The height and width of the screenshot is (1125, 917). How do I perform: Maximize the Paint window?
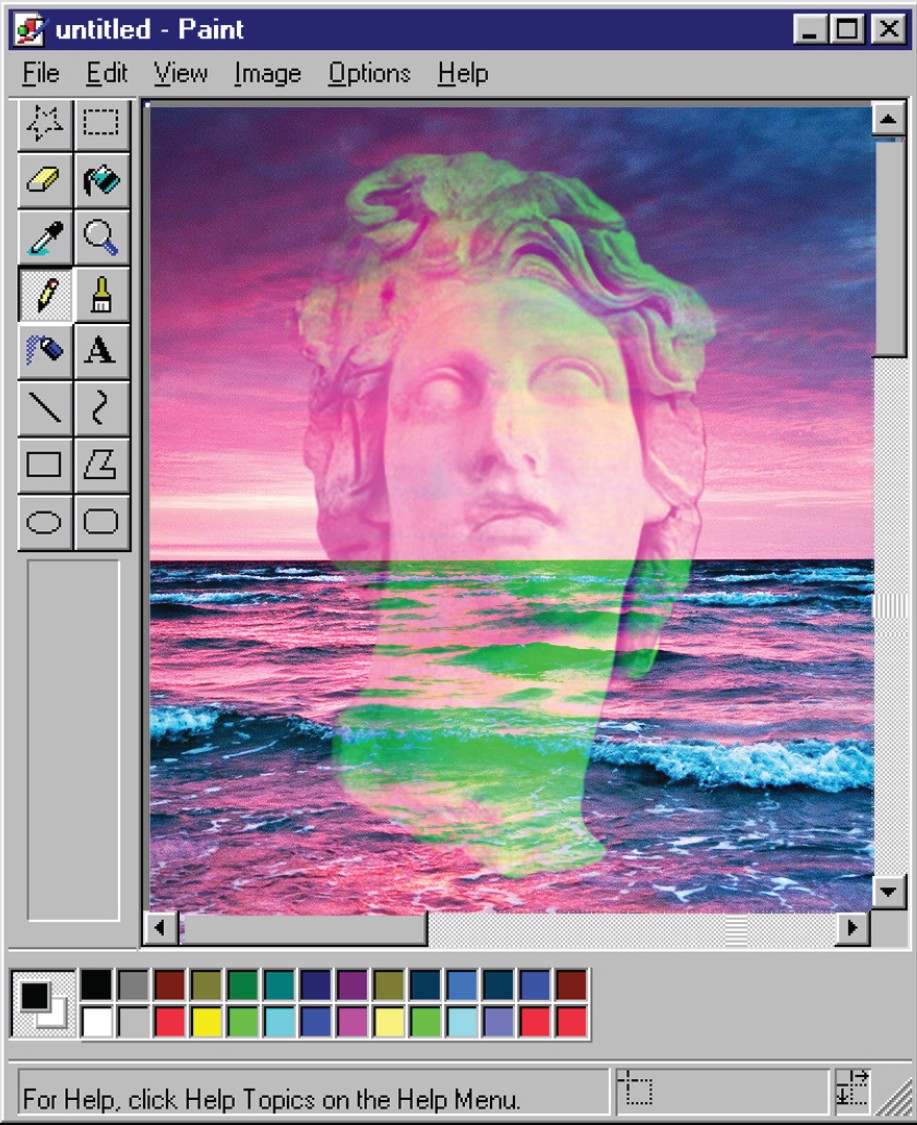pos(848,30)
